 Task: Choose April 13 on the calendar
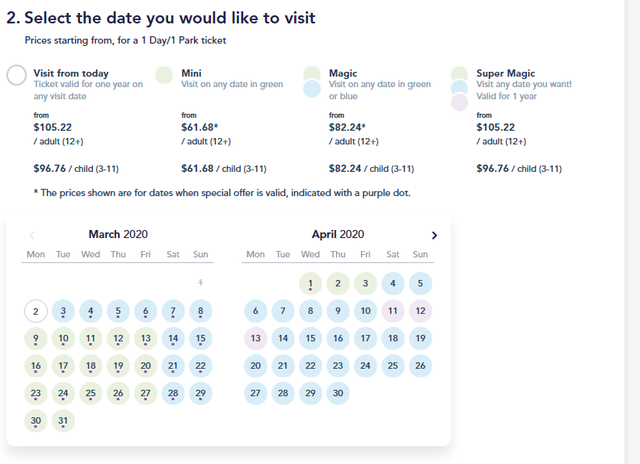coord(256,338)
